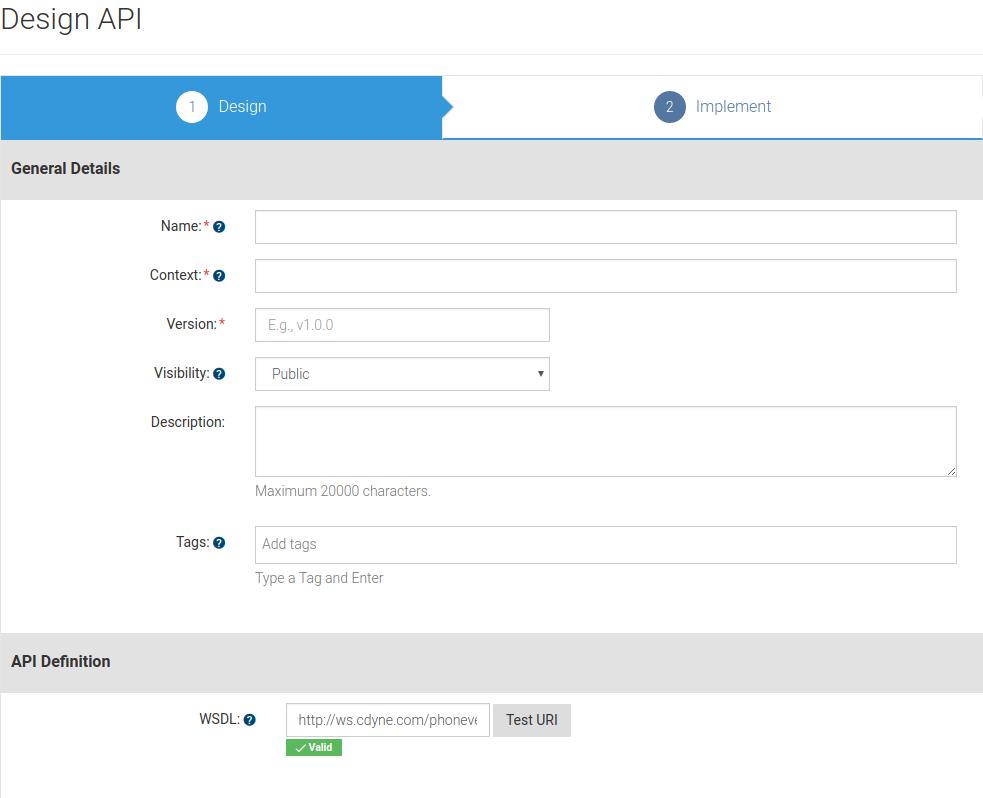Open the help icon beside Context

tap(217, 275)
